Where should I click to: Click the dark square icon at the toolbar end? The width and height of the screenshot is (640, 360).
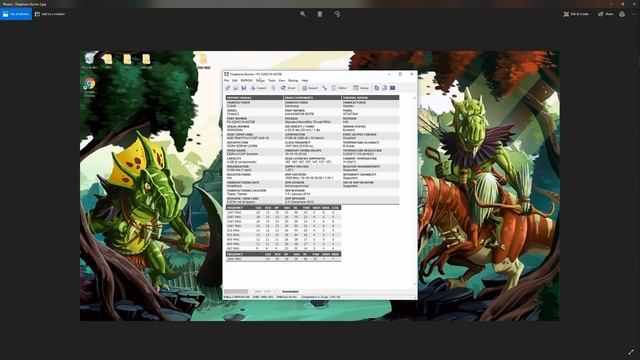[393, 88]
